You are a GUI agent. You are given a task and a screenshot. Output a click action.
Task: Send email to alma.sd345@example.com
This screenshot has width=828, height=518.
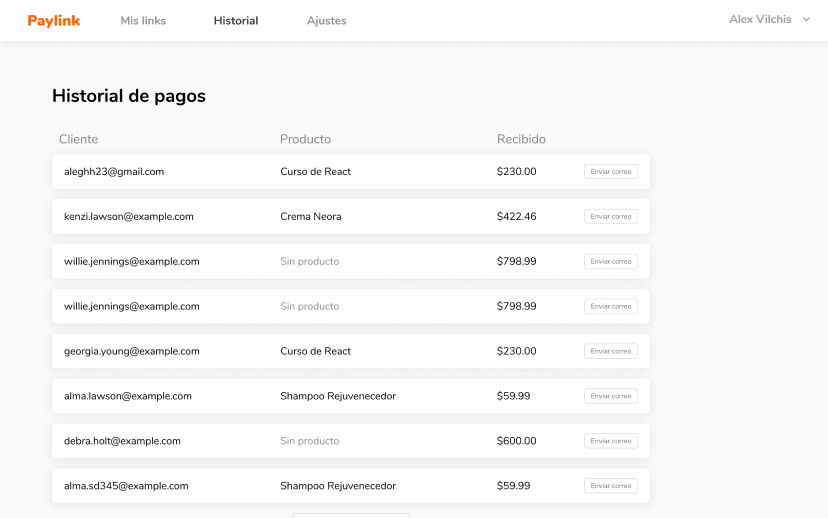[x=611, y=486]
